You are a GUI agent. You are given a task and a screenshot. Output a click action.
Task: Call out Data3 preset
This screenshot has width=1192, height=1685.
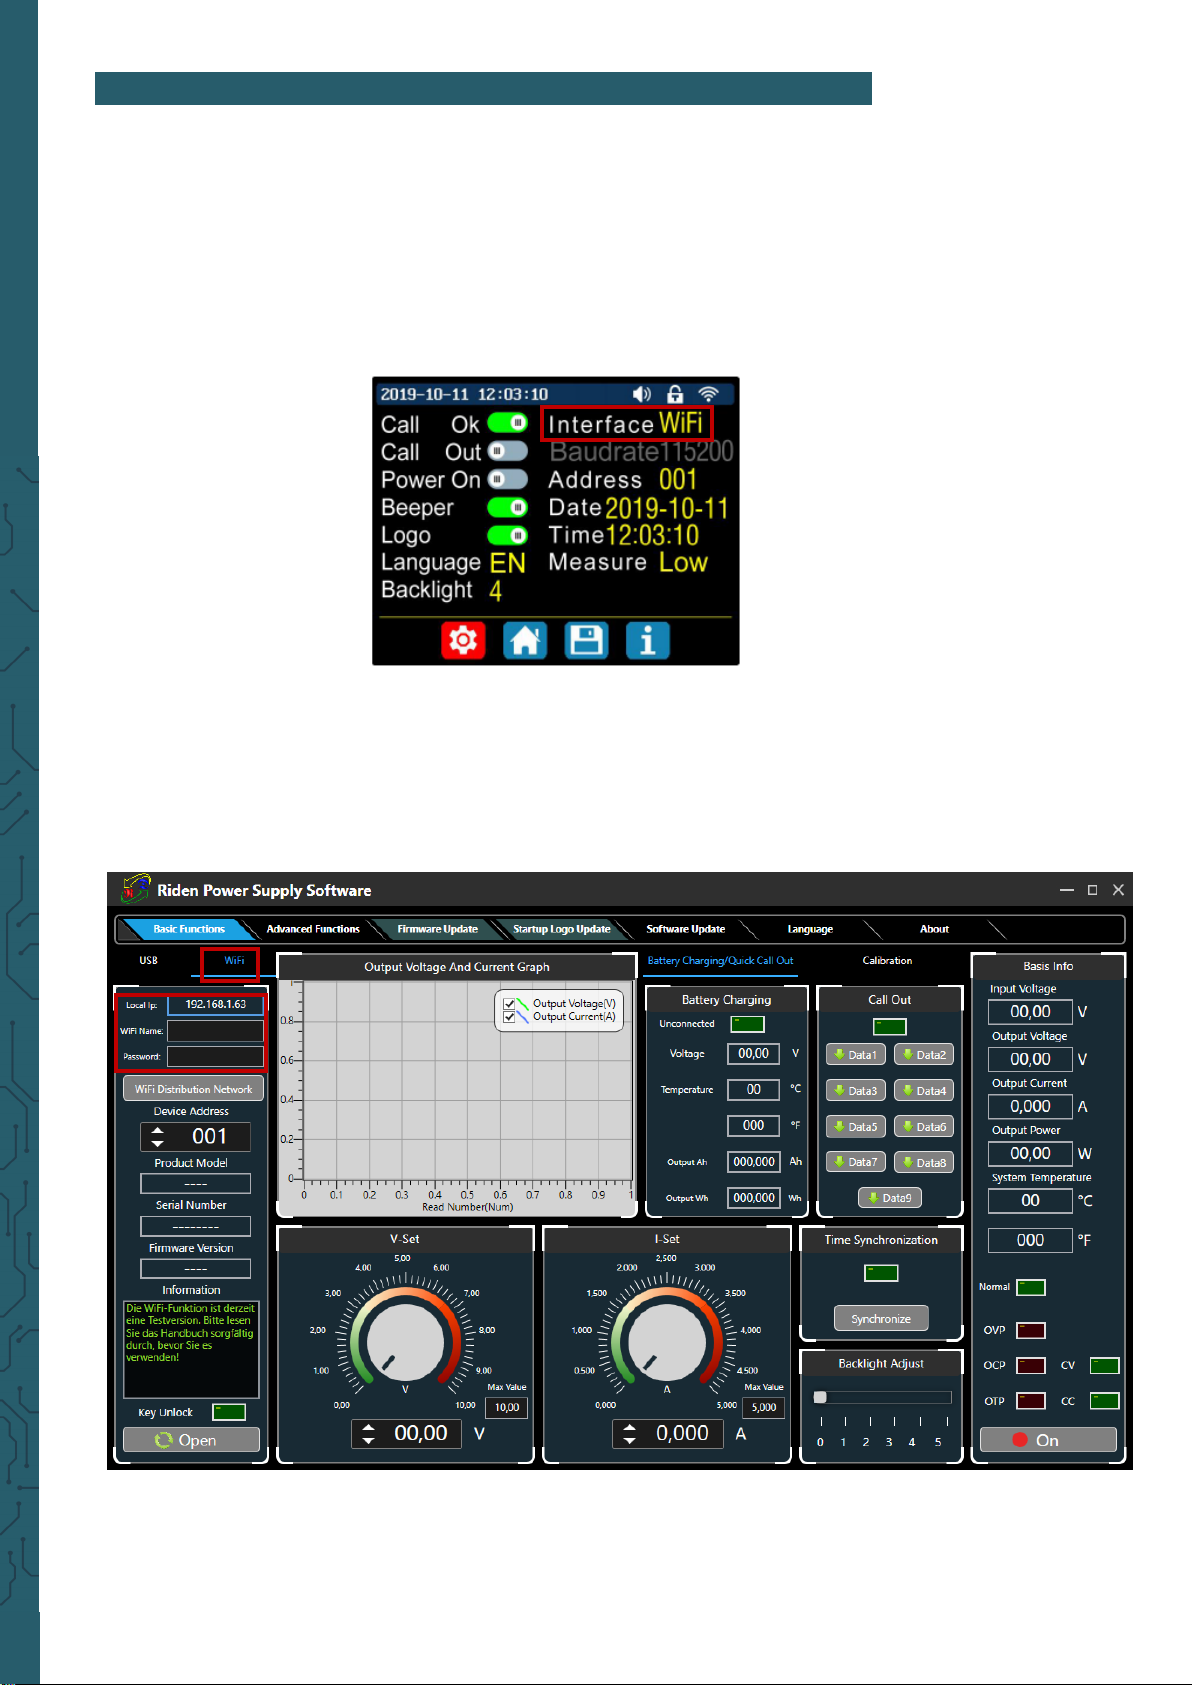pyautogui.click(x=855, y=1090)
